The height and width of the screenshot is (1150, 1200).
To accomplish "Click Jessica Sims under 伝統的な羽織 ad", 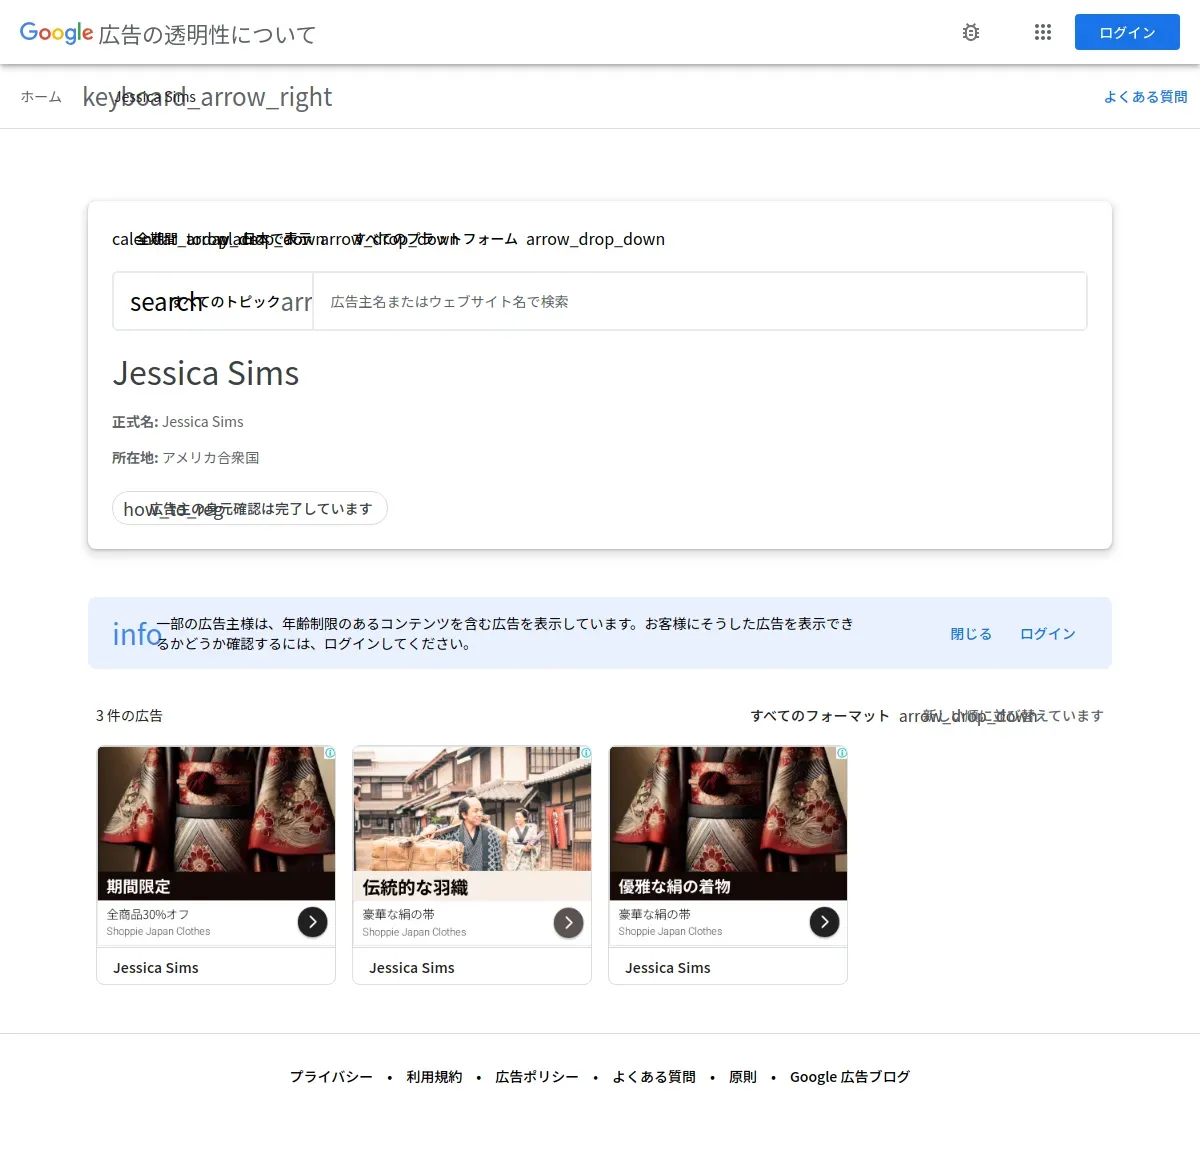I will point(412,968).
